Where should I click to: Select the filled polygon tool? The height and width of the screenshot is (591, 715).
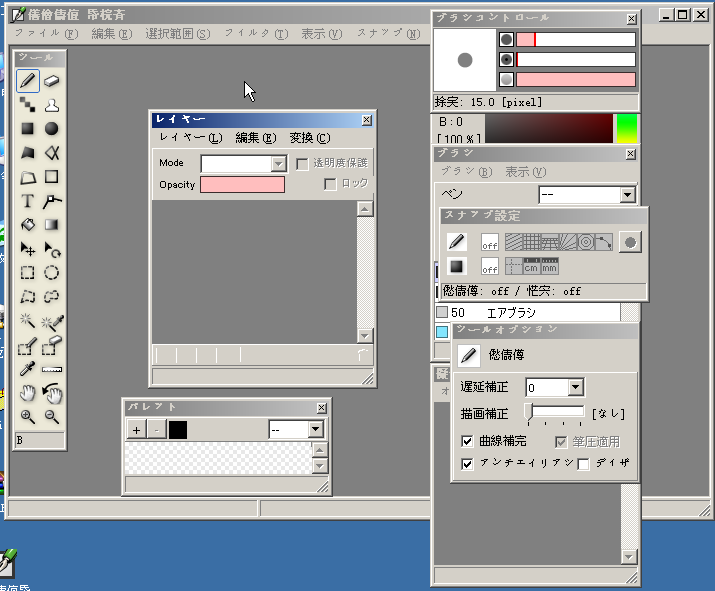click(x=27, y=153)
